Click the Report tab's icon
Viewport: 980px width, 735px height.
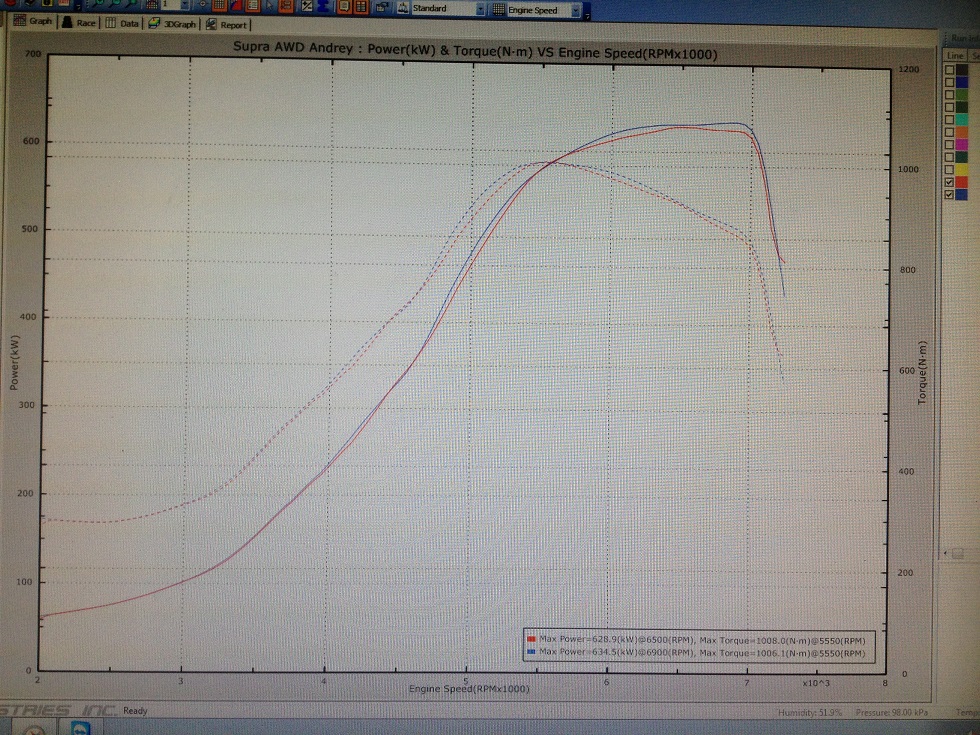pos(211,24)
